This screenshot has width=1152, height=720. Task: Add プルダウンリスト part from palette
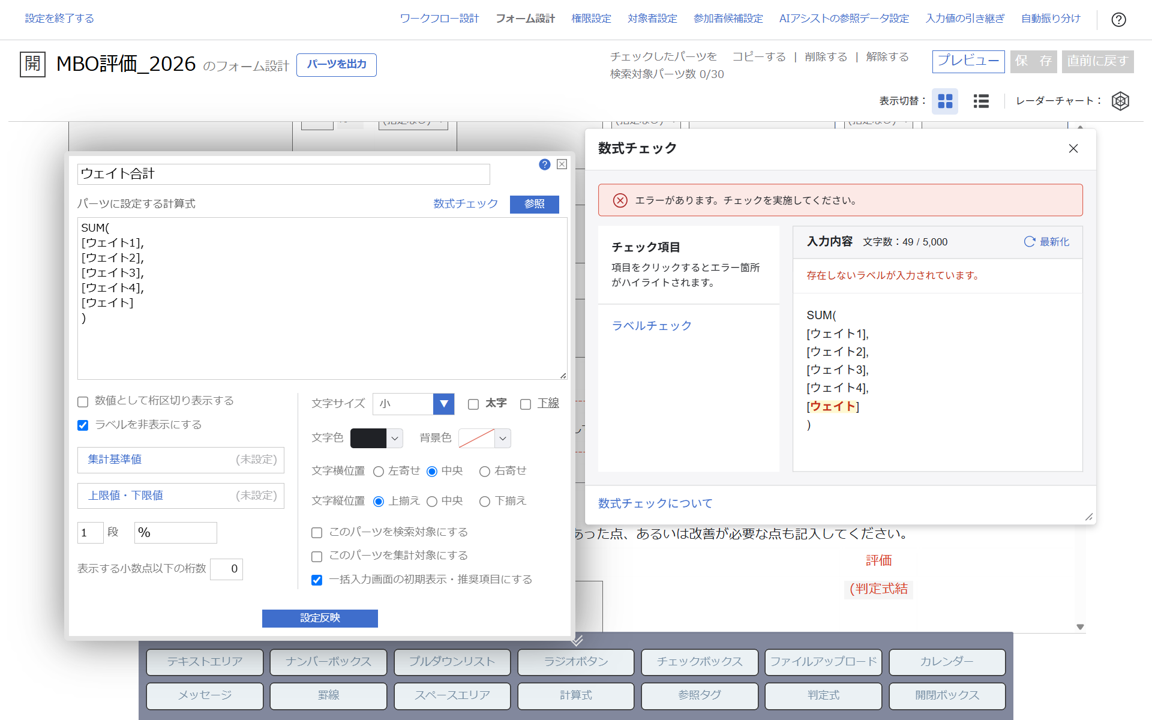coord(452,662)
